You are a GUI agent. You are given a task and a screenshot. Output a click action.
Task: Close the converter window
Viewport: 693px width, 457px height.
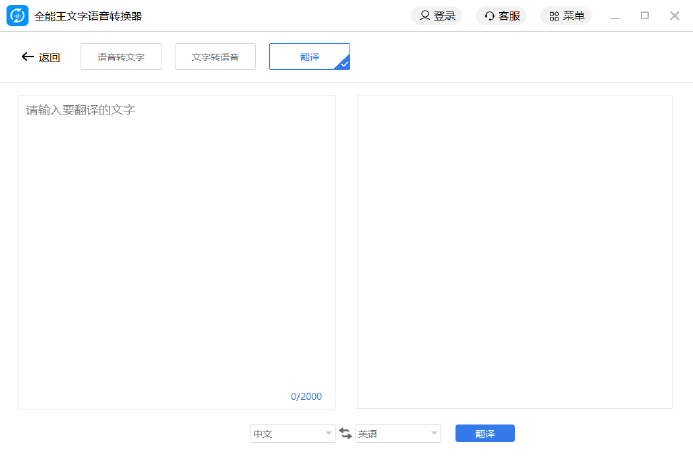click(673, 16)
